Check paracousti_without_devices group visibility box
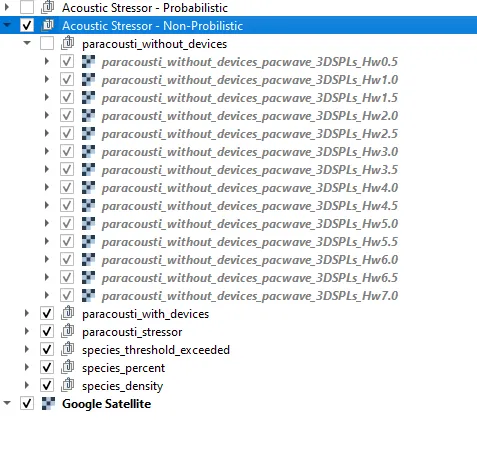The width and height of the screenshot is (477, 449). click(47, 44)
